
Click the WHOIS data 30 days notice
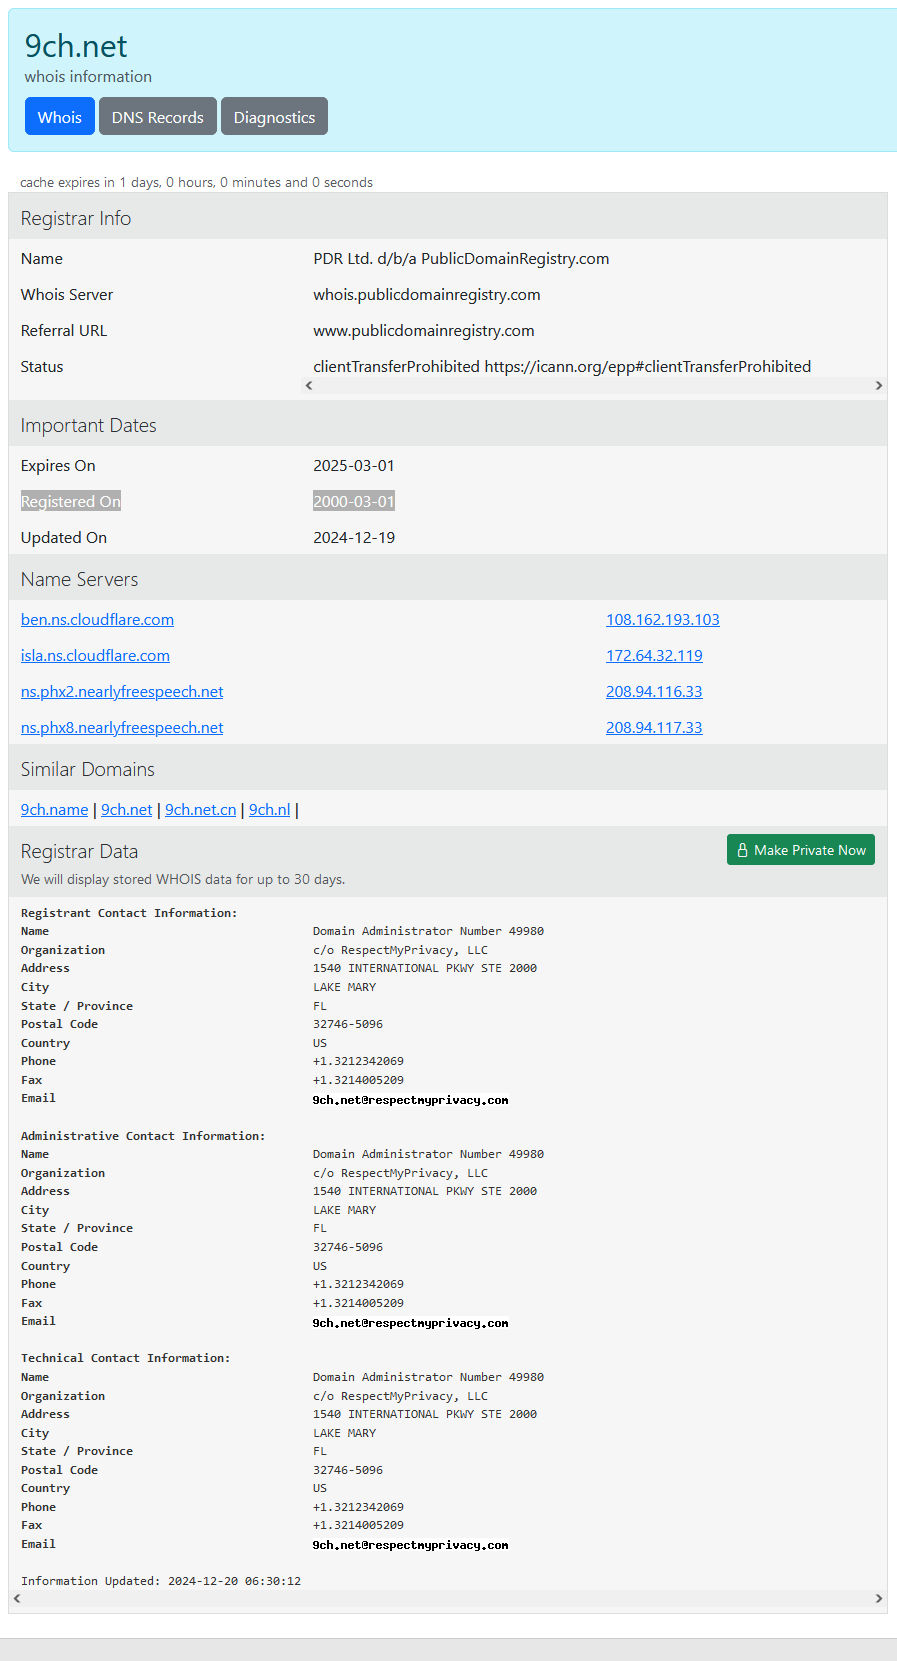click(x=183, y=879)
